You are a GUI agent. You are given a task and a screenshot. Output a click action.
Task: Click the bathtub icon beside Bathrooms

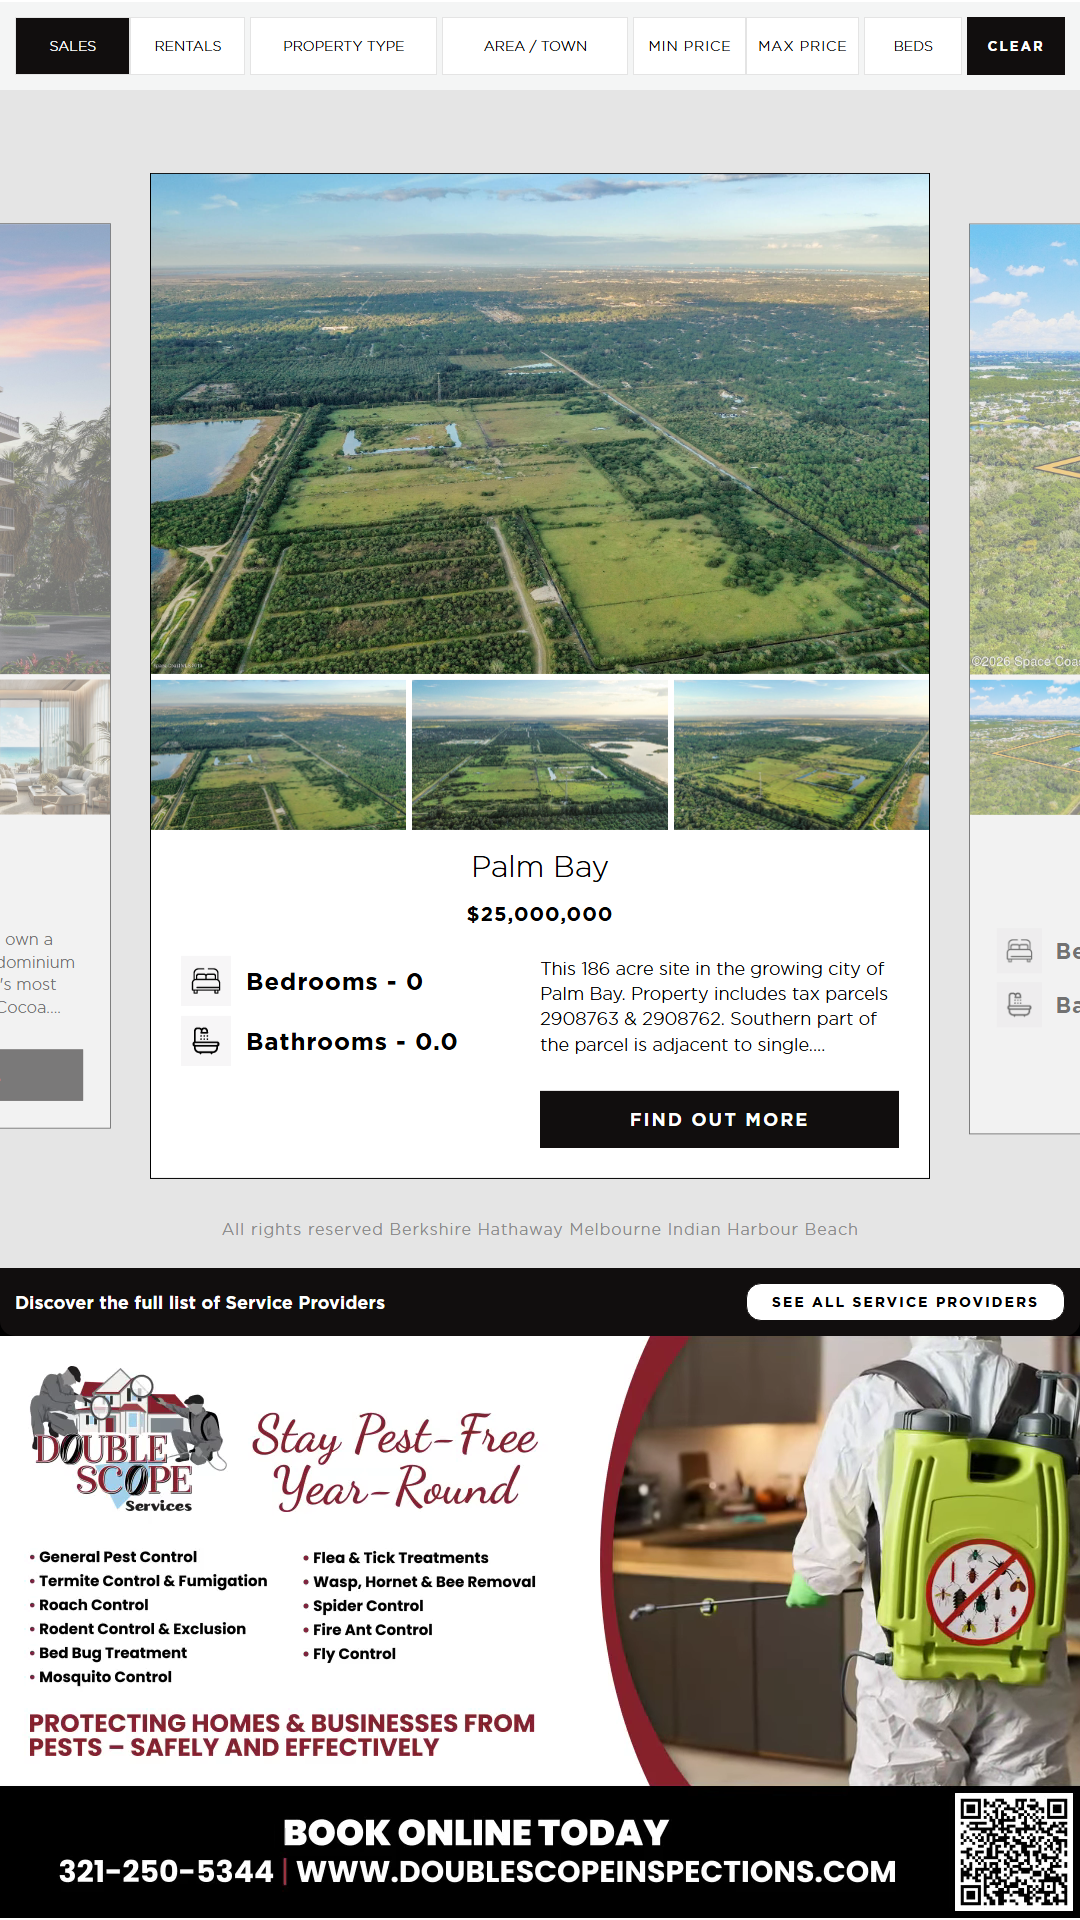[206, 1041]
